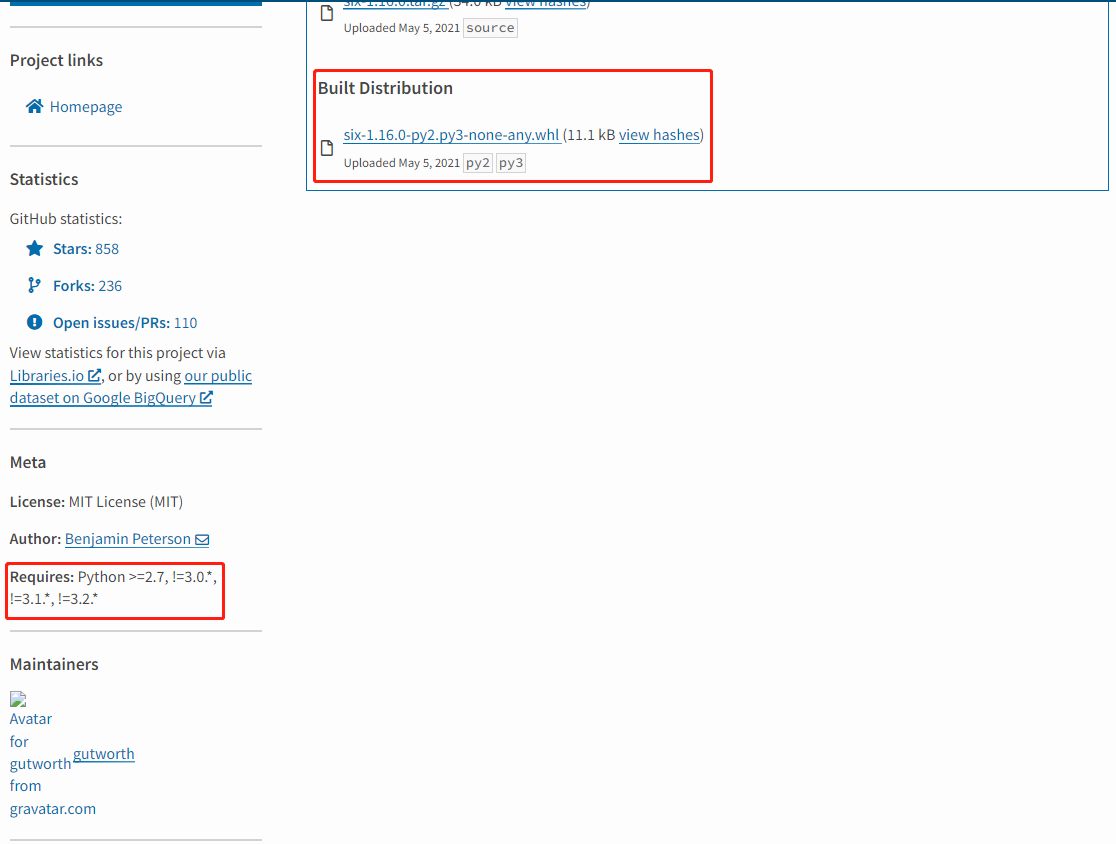Click the file icon beside the source tarball
Viewport: 1116px width, 844px height.
pyautogui.click(x=327, y=13)
